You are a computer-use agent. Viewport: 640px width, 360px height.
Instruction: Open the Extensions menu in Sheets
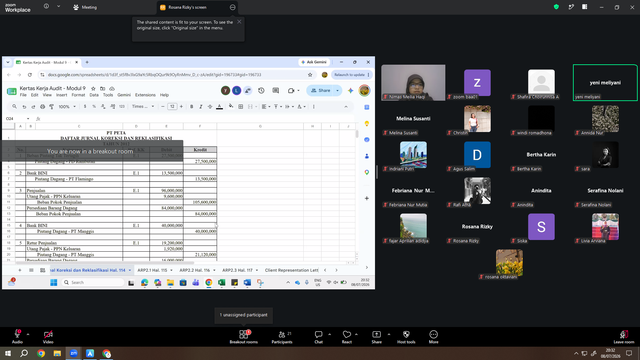pos(145,95)
